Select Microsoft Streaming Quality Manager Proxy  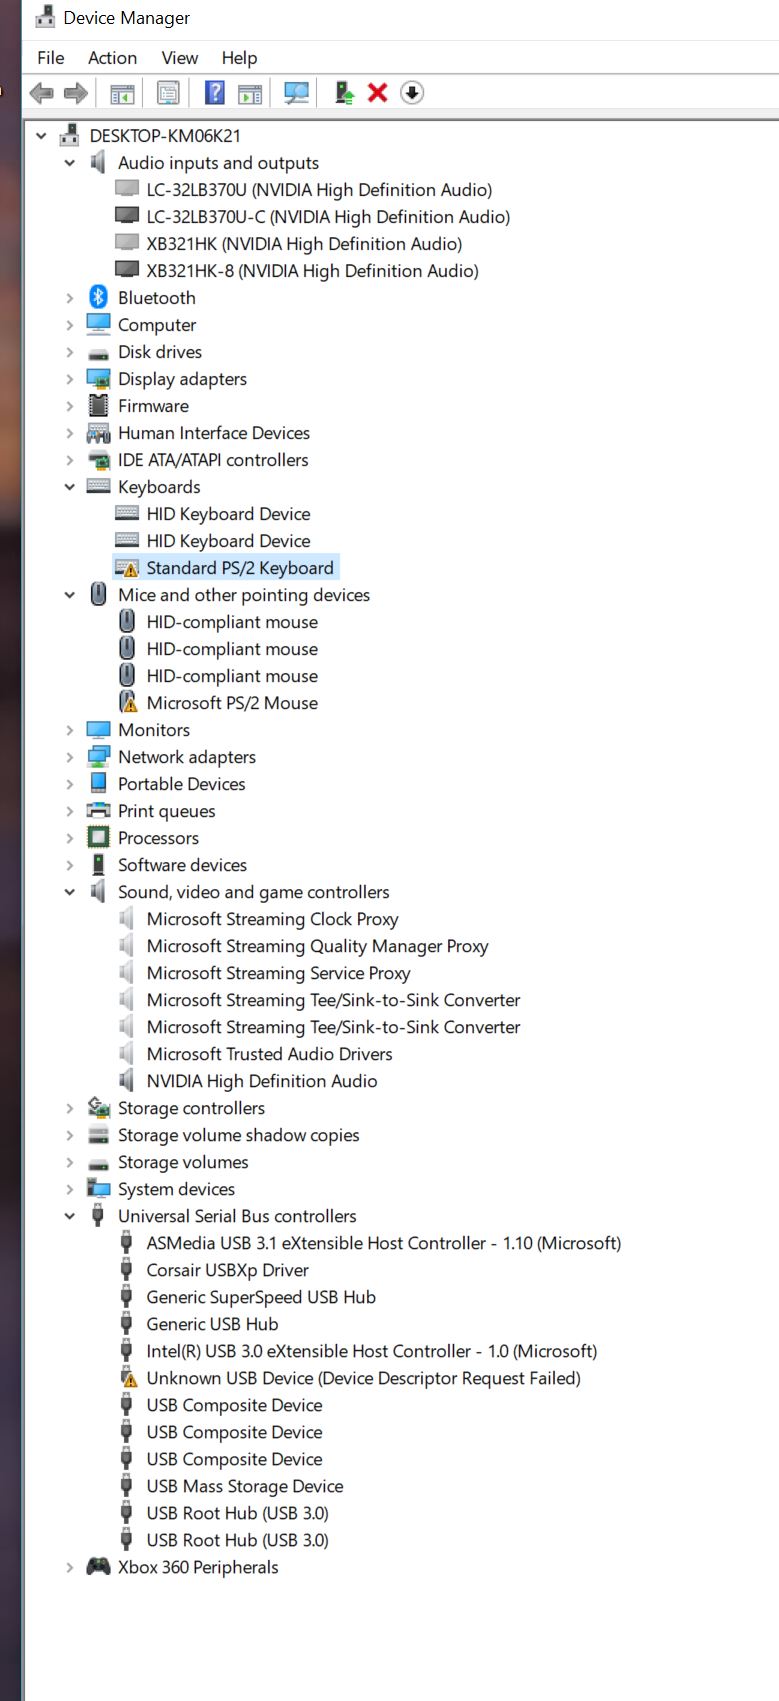point(317,946)
